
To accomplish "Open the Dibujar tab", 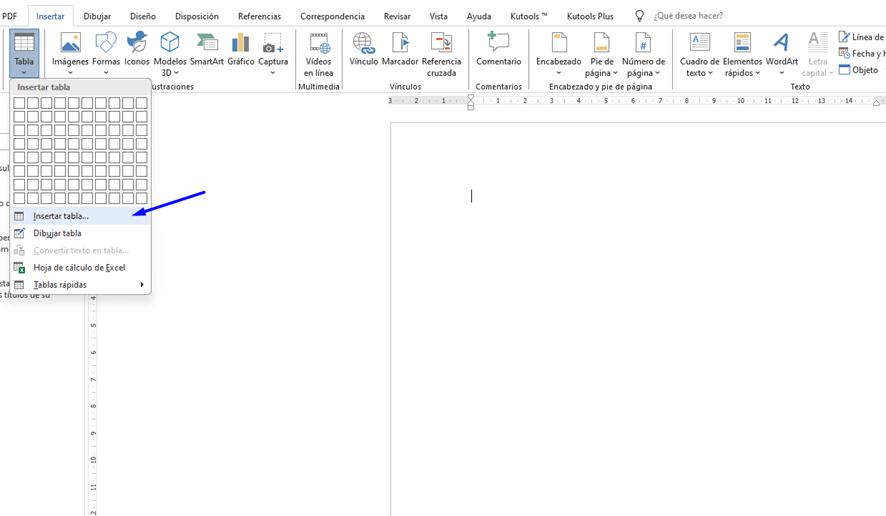I will (97, 16).
